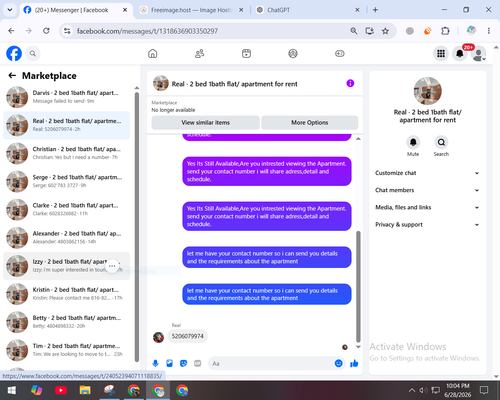
Task: Click the conversation list scrollbar
Action: tap(137, 227)
